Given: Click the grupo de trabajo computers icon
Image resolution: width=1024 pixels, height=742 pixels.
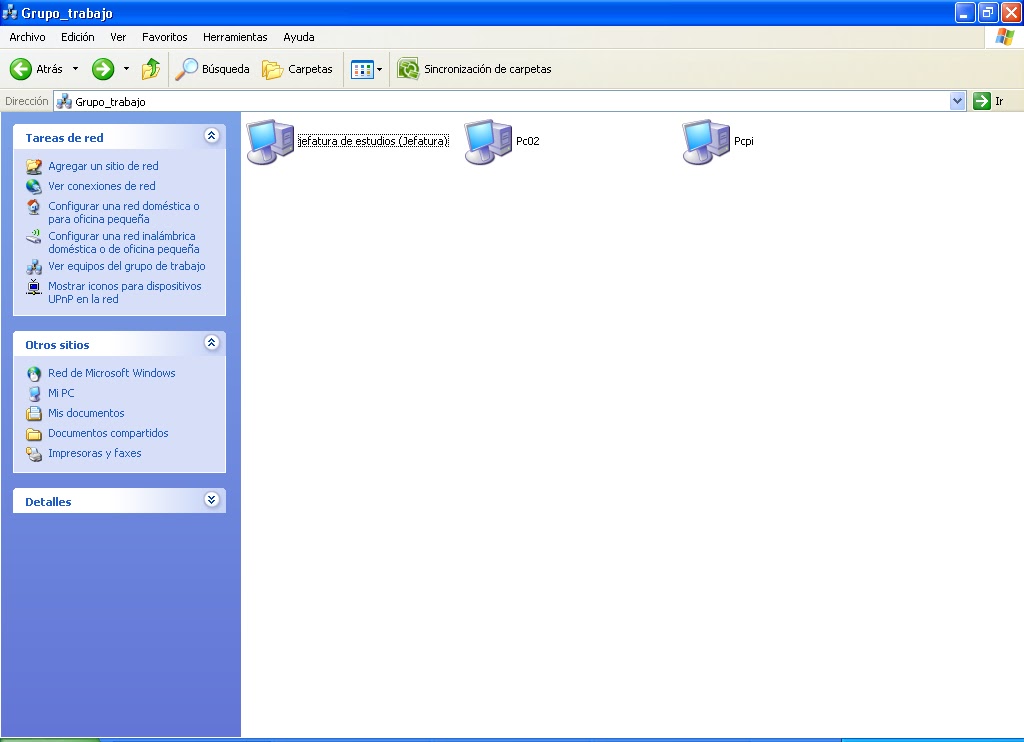Looking at the screenshot, I should pyautogui.click(x=34, y=266).
